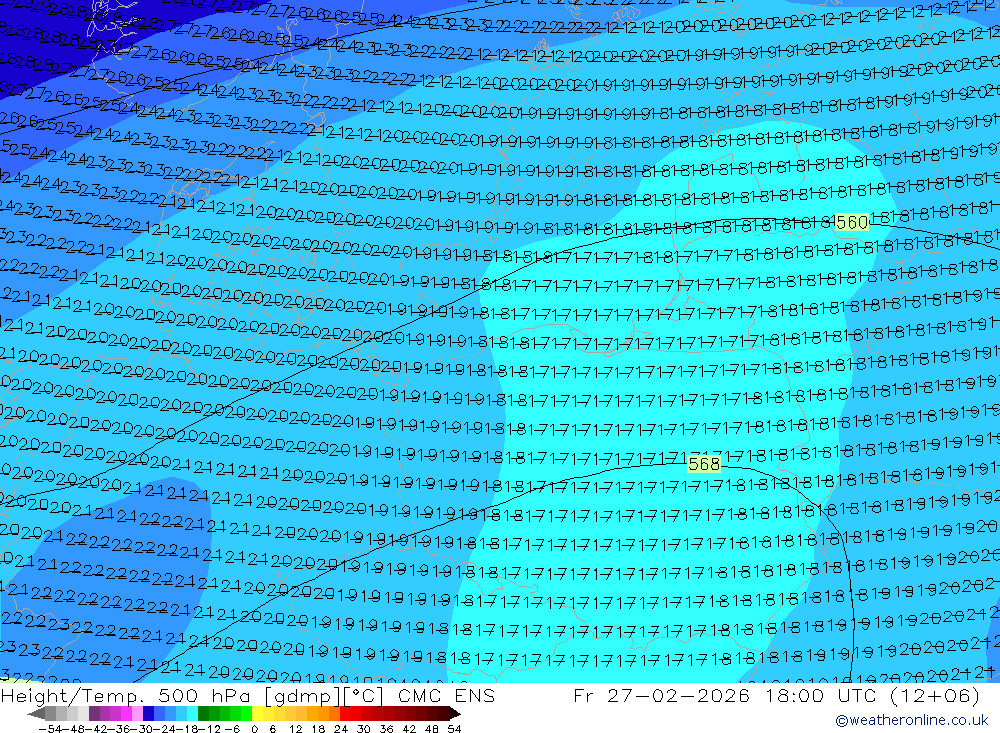Image resolution: width=1000 pixels, height=733 pixels.
Task: Select the dark blue swatch in the temperature legend
Action: tap(148, 713)
